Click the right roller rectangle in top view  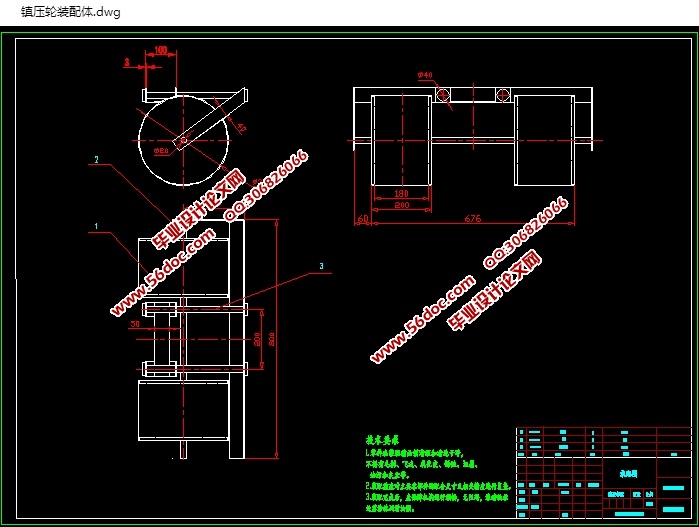click(x=545, y=139)
